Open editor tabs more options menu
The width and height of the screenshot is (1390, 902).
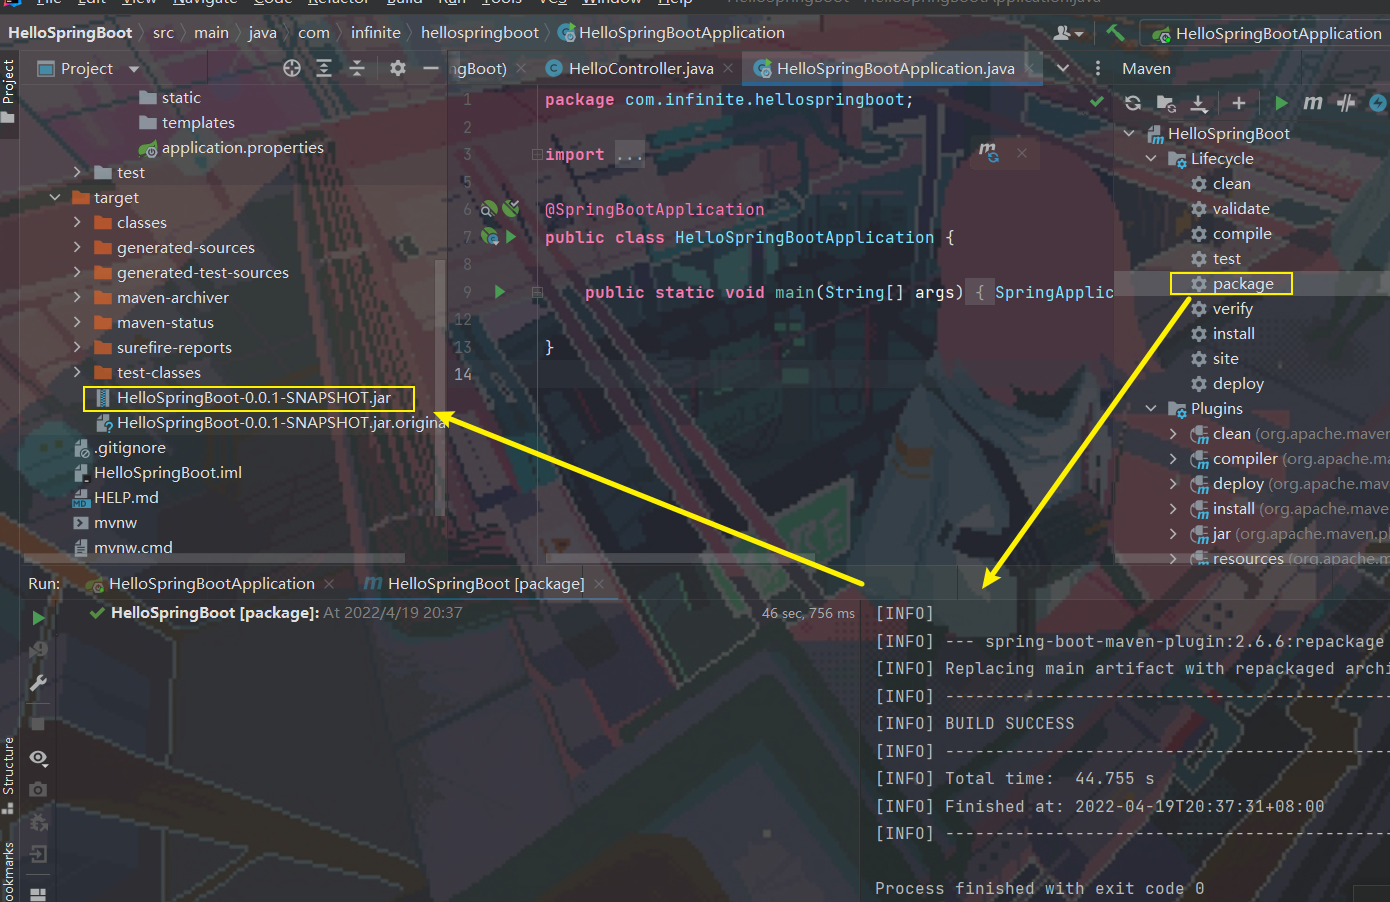(1098, 68)
